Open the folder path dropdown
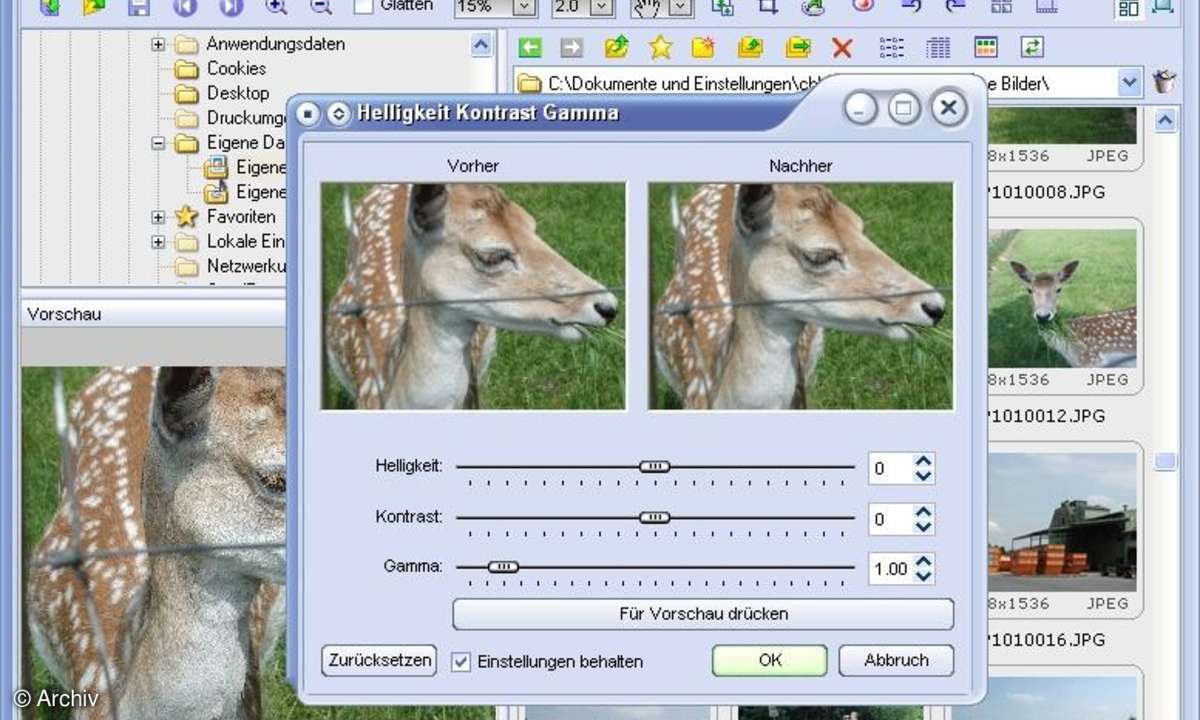The width and height of the screenshot is (1200, 720). tap(1130, 83)
